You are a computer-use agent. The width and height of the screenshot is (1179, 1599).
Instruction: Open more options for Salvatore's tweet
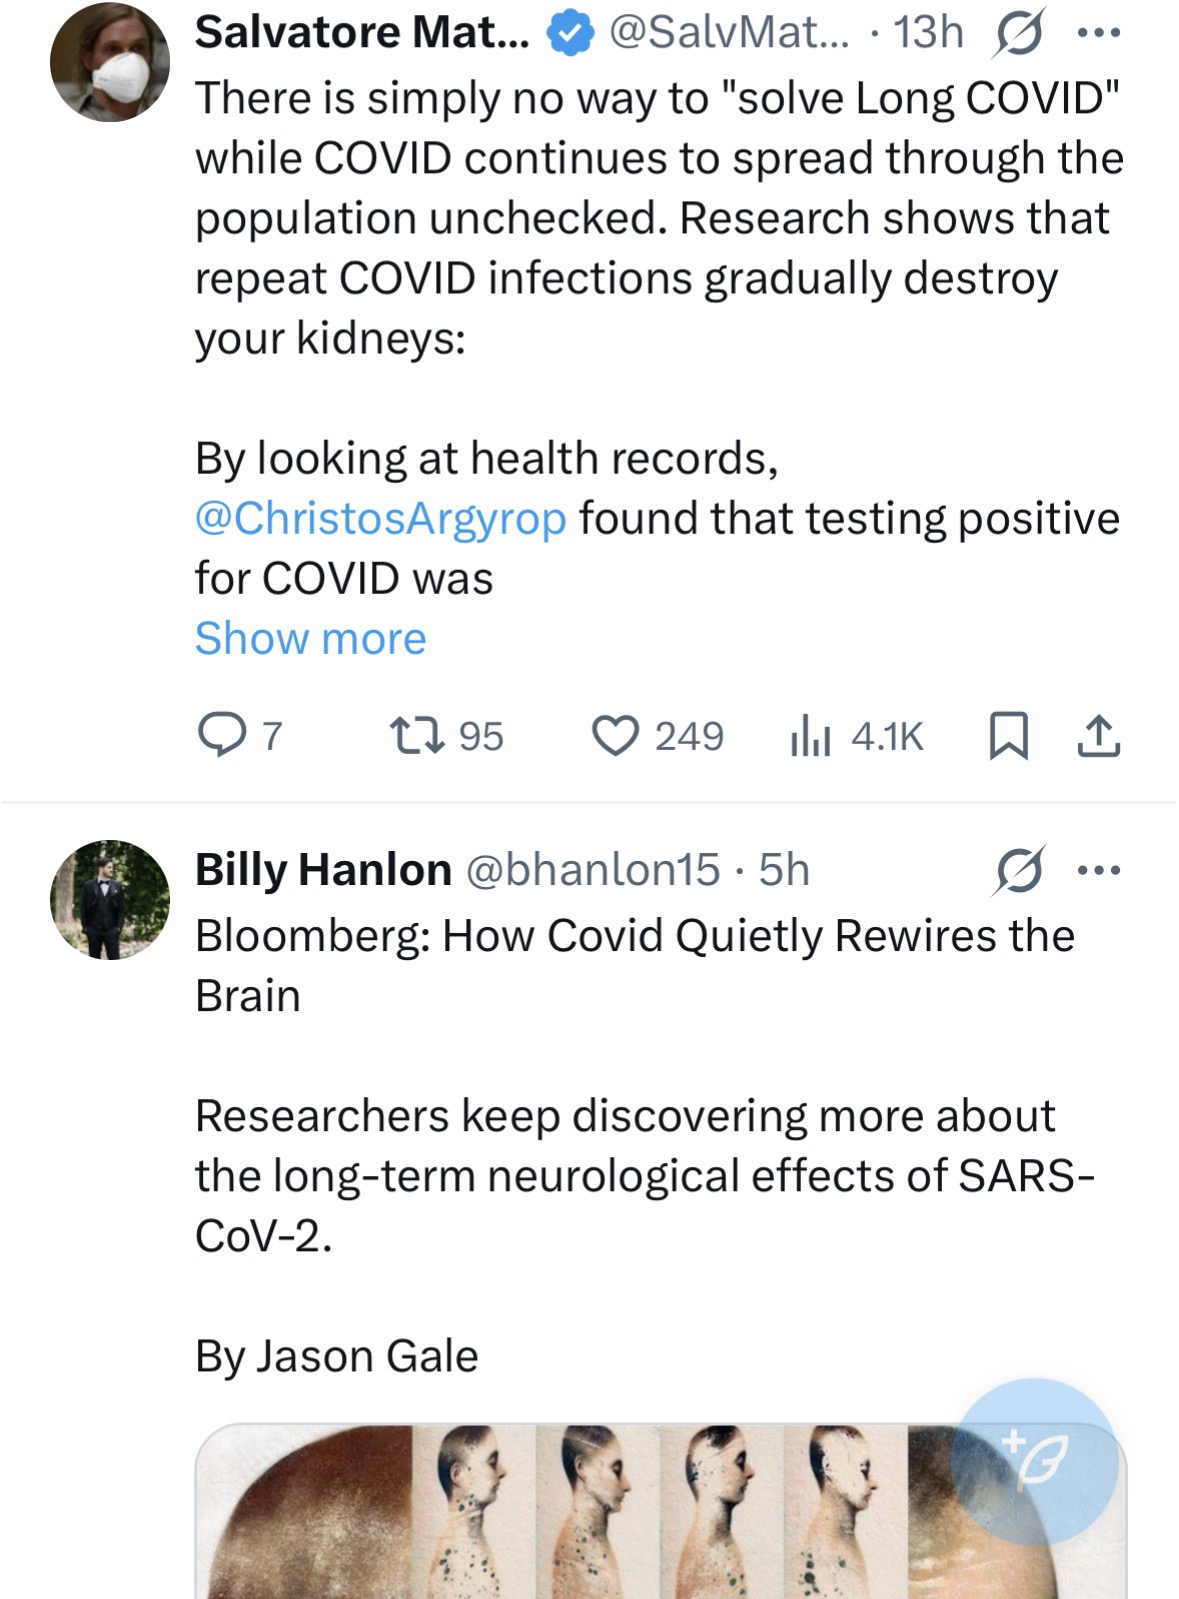(x=1099, y=34)
